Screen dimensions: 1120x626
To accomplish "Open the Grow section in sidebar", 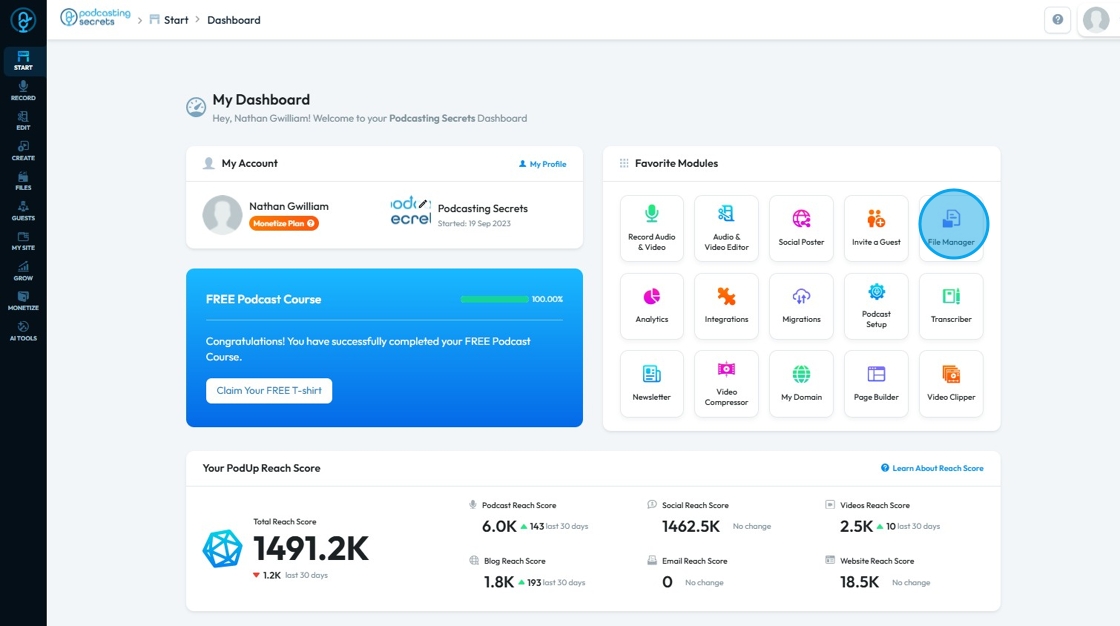I will (x=23, y=271).
